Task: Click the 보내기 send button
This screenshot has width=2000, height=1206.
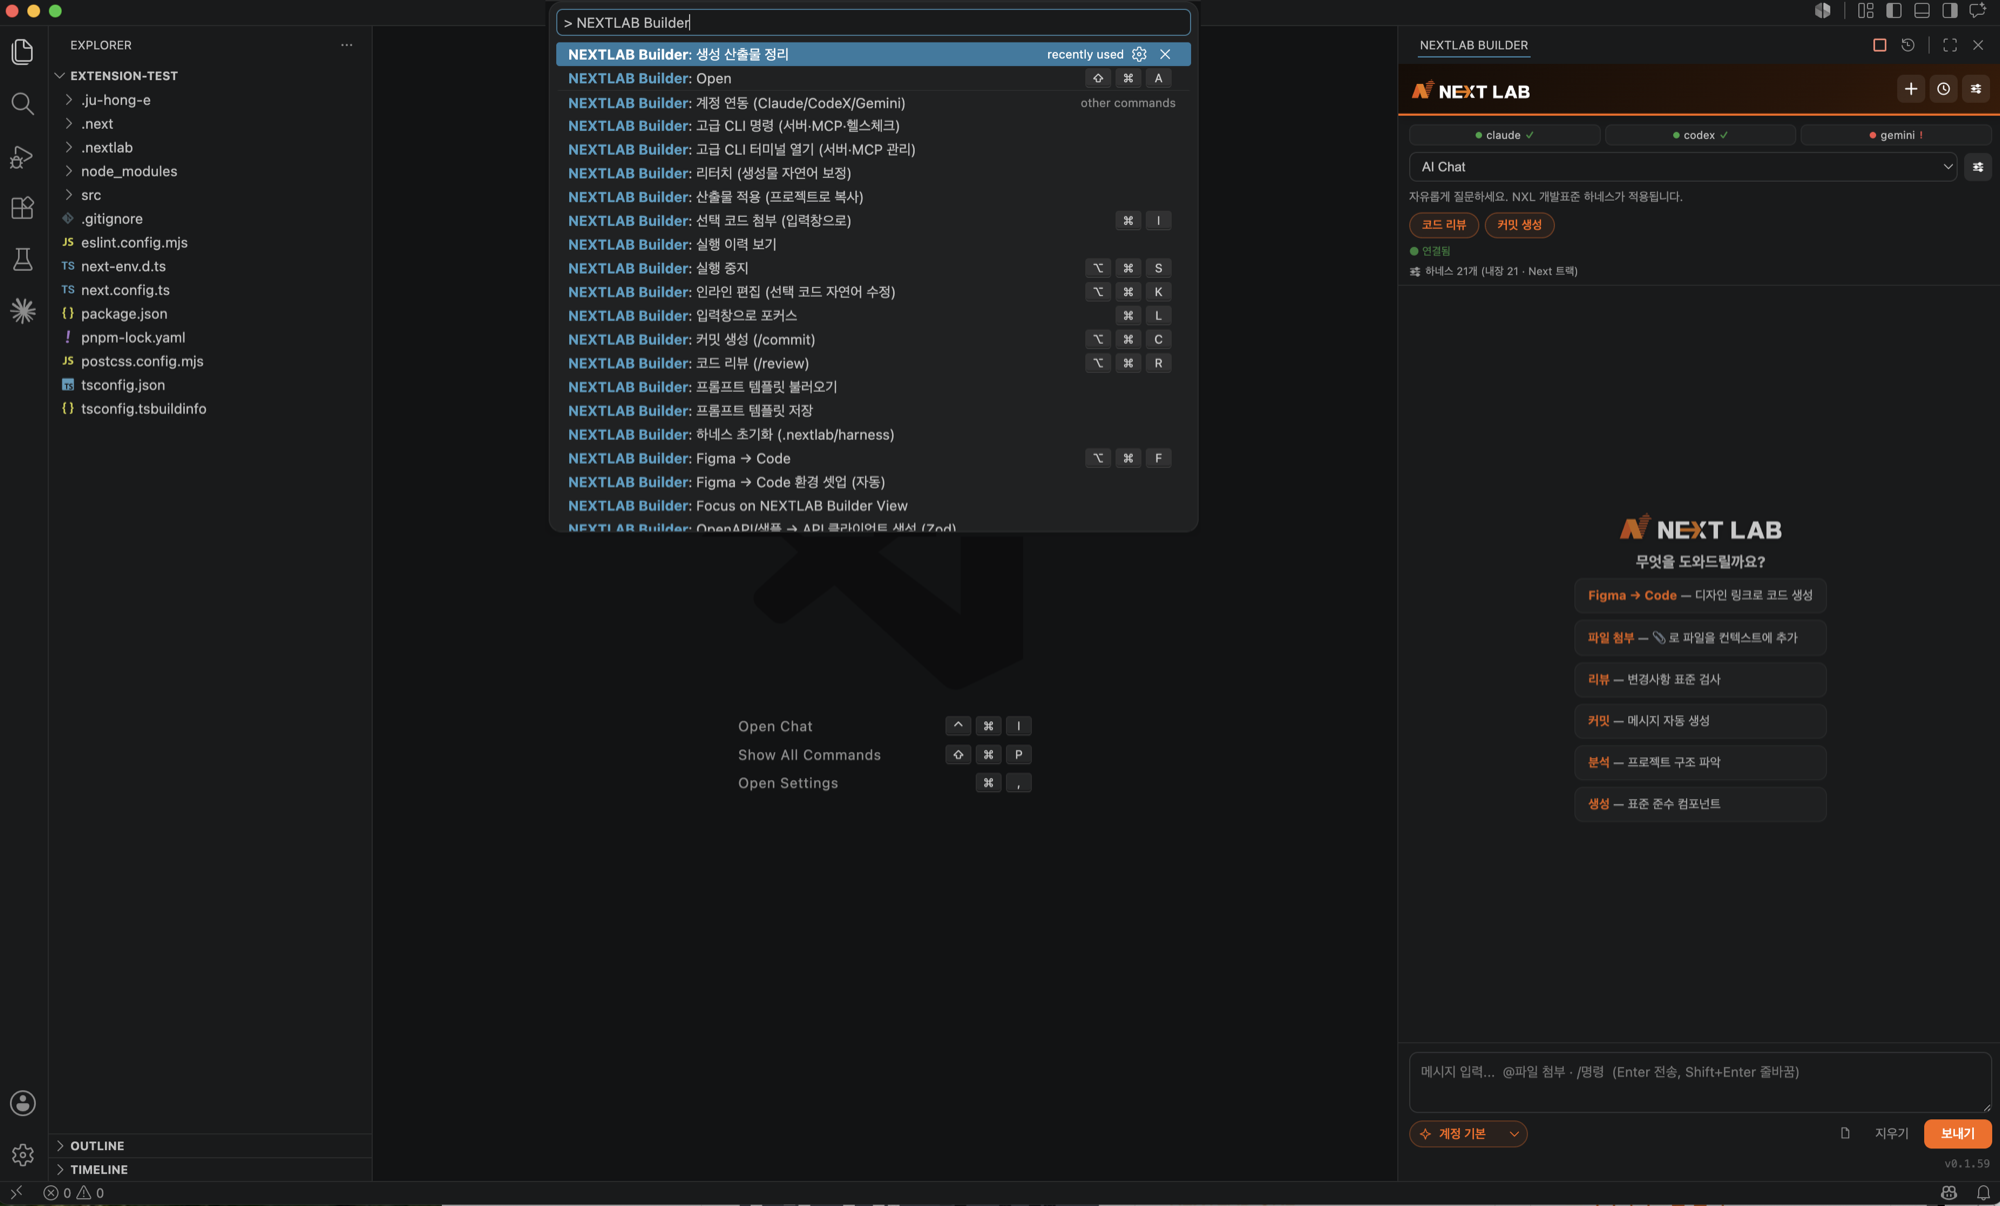Action: 1957,1133
